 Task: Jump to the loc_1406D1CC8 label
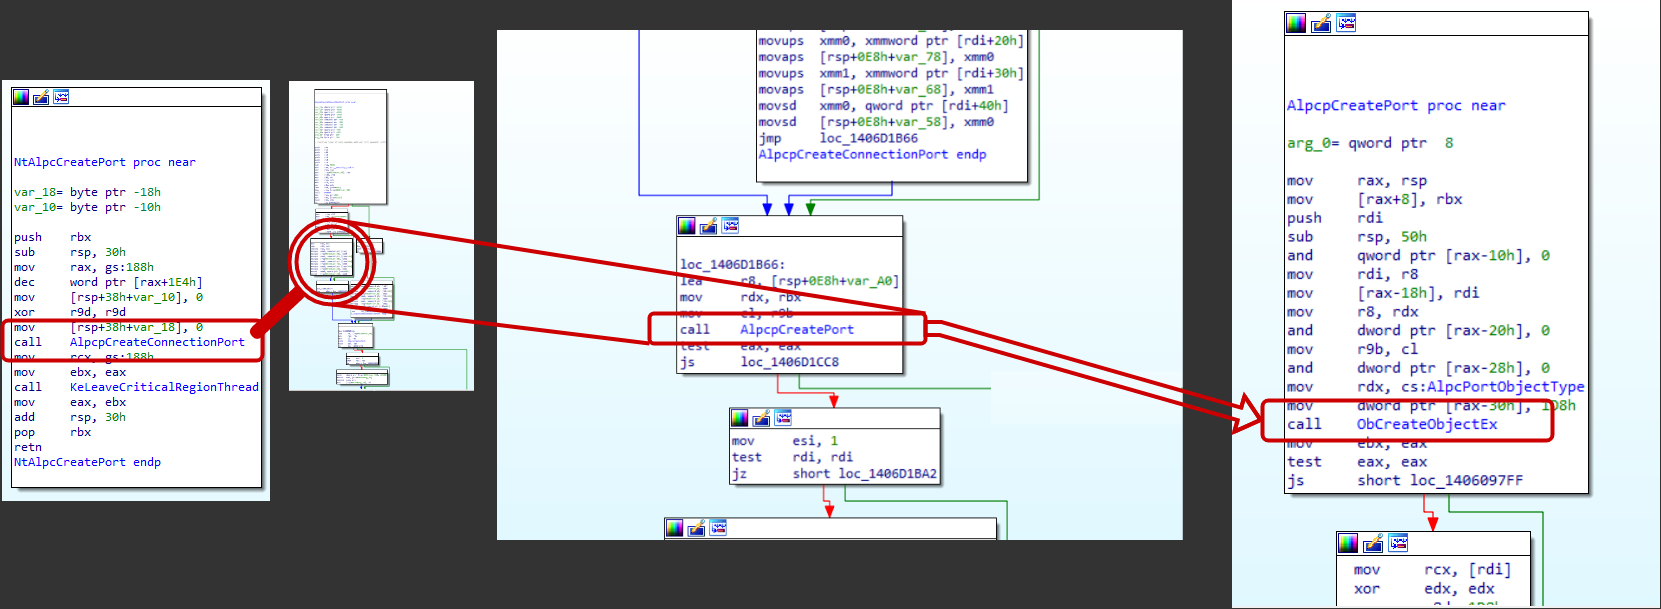click(789, 362)
